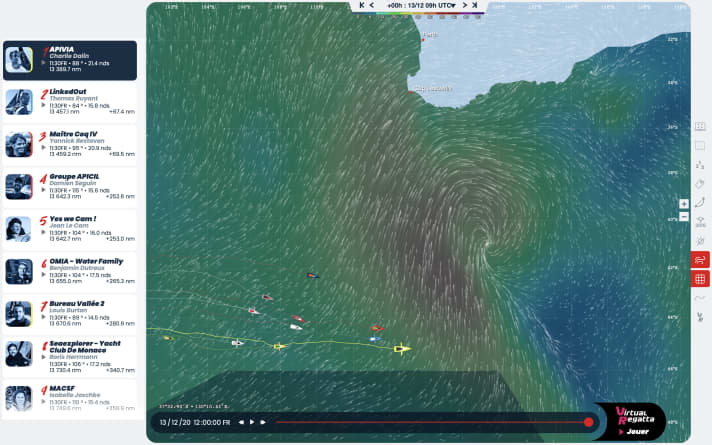The width and height of the screenshot is (712, 445).
Task: Click the Cap Leeuwin label on map
Action: tap(433, 89)
